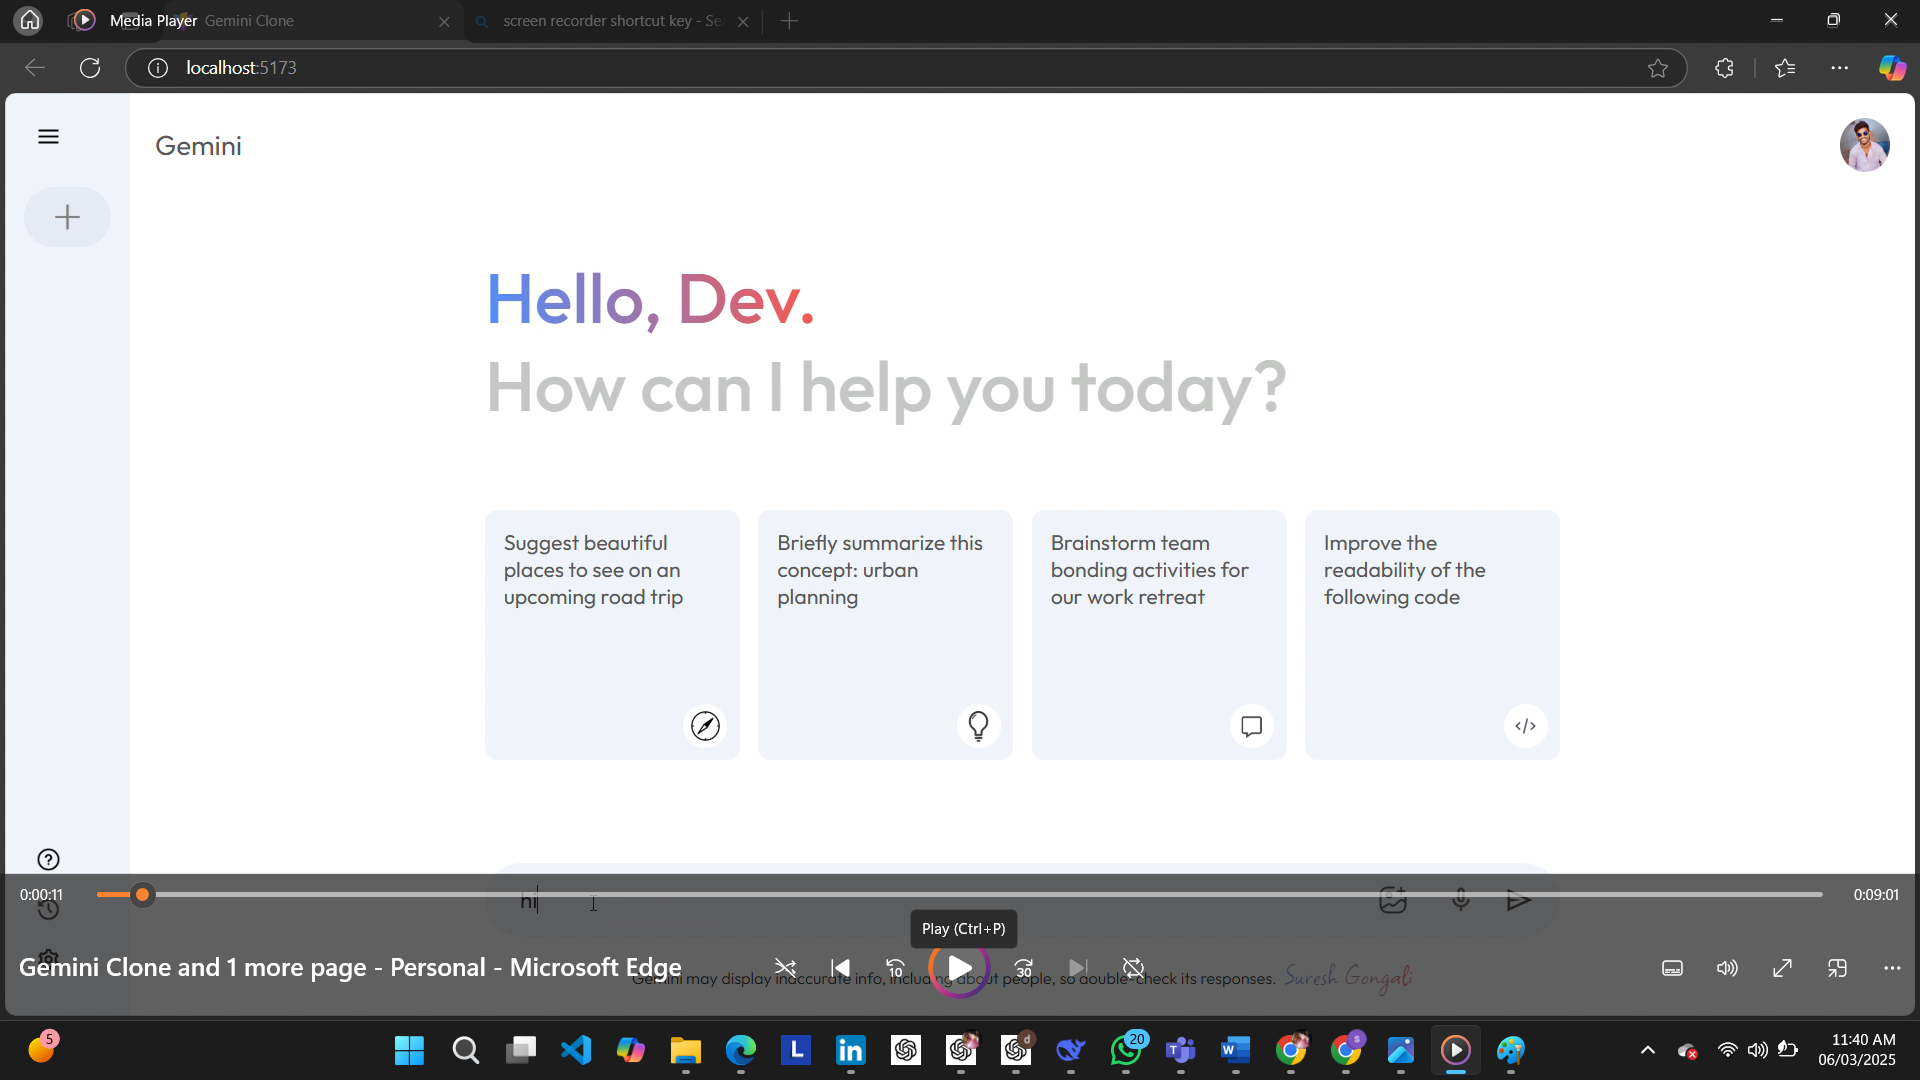Click the browser refresh icon

point(90,68)
